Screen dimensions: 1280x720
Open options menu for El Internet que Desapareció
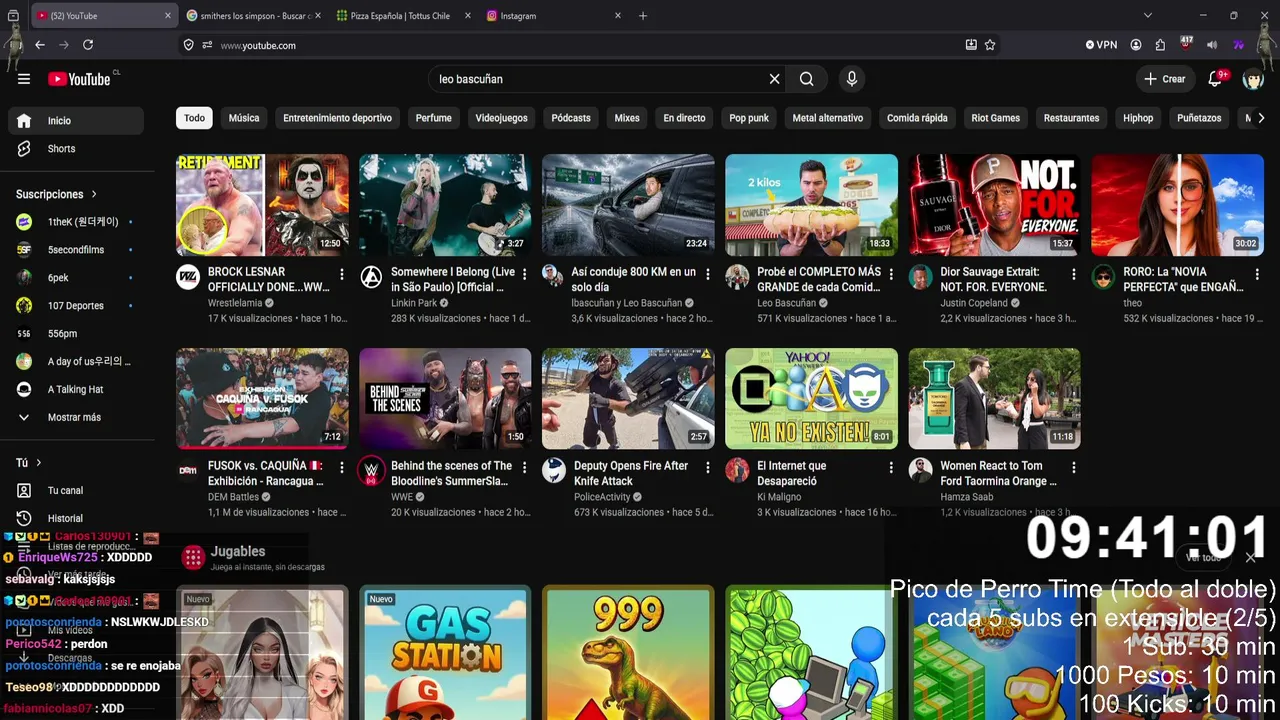(891, 468)
